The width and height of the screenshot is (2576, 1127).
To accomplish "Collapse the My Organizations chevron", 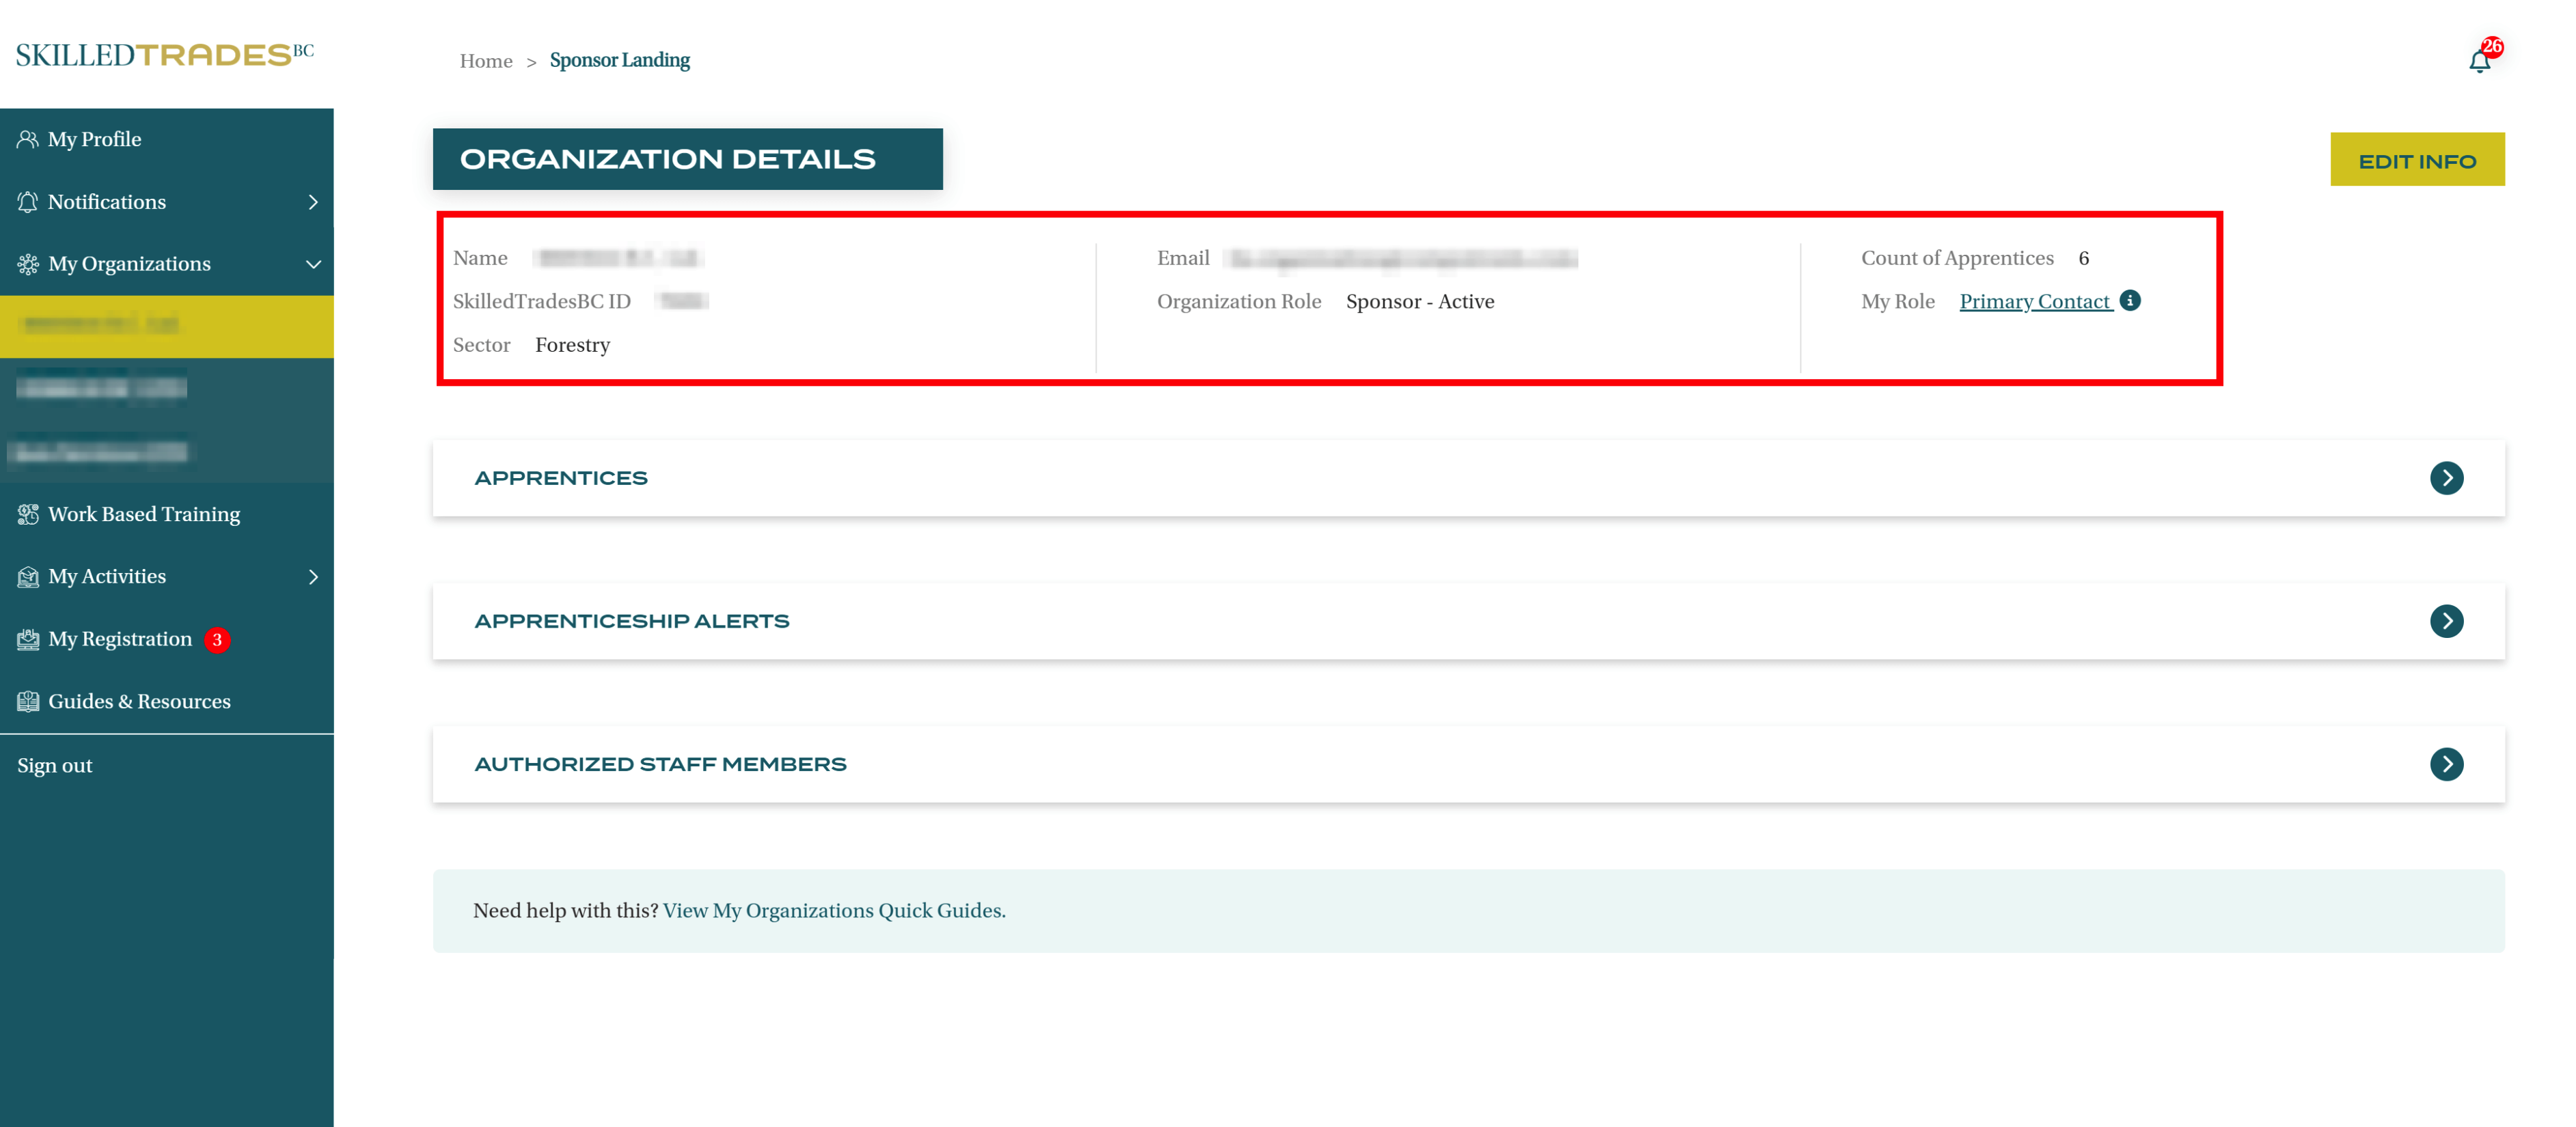I will pos(313,264).
